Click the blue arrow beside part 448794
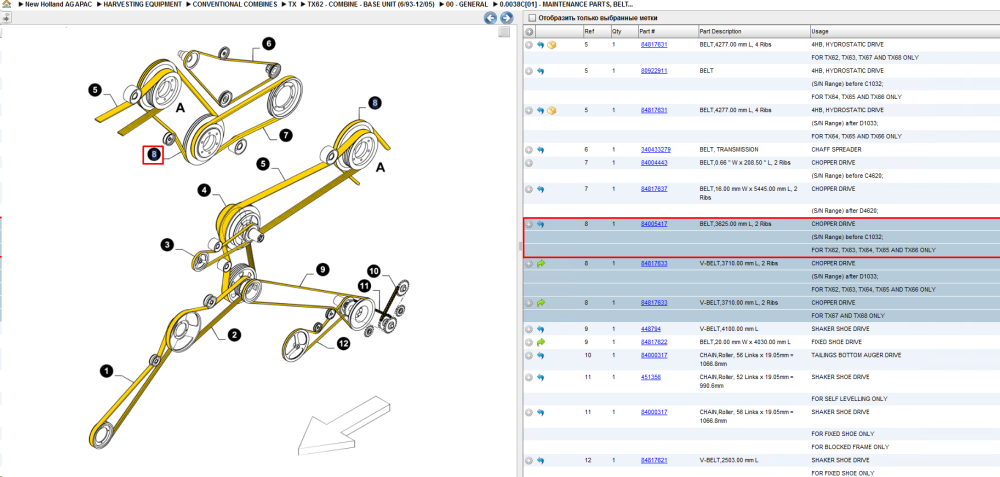 [x=540, y=329]
